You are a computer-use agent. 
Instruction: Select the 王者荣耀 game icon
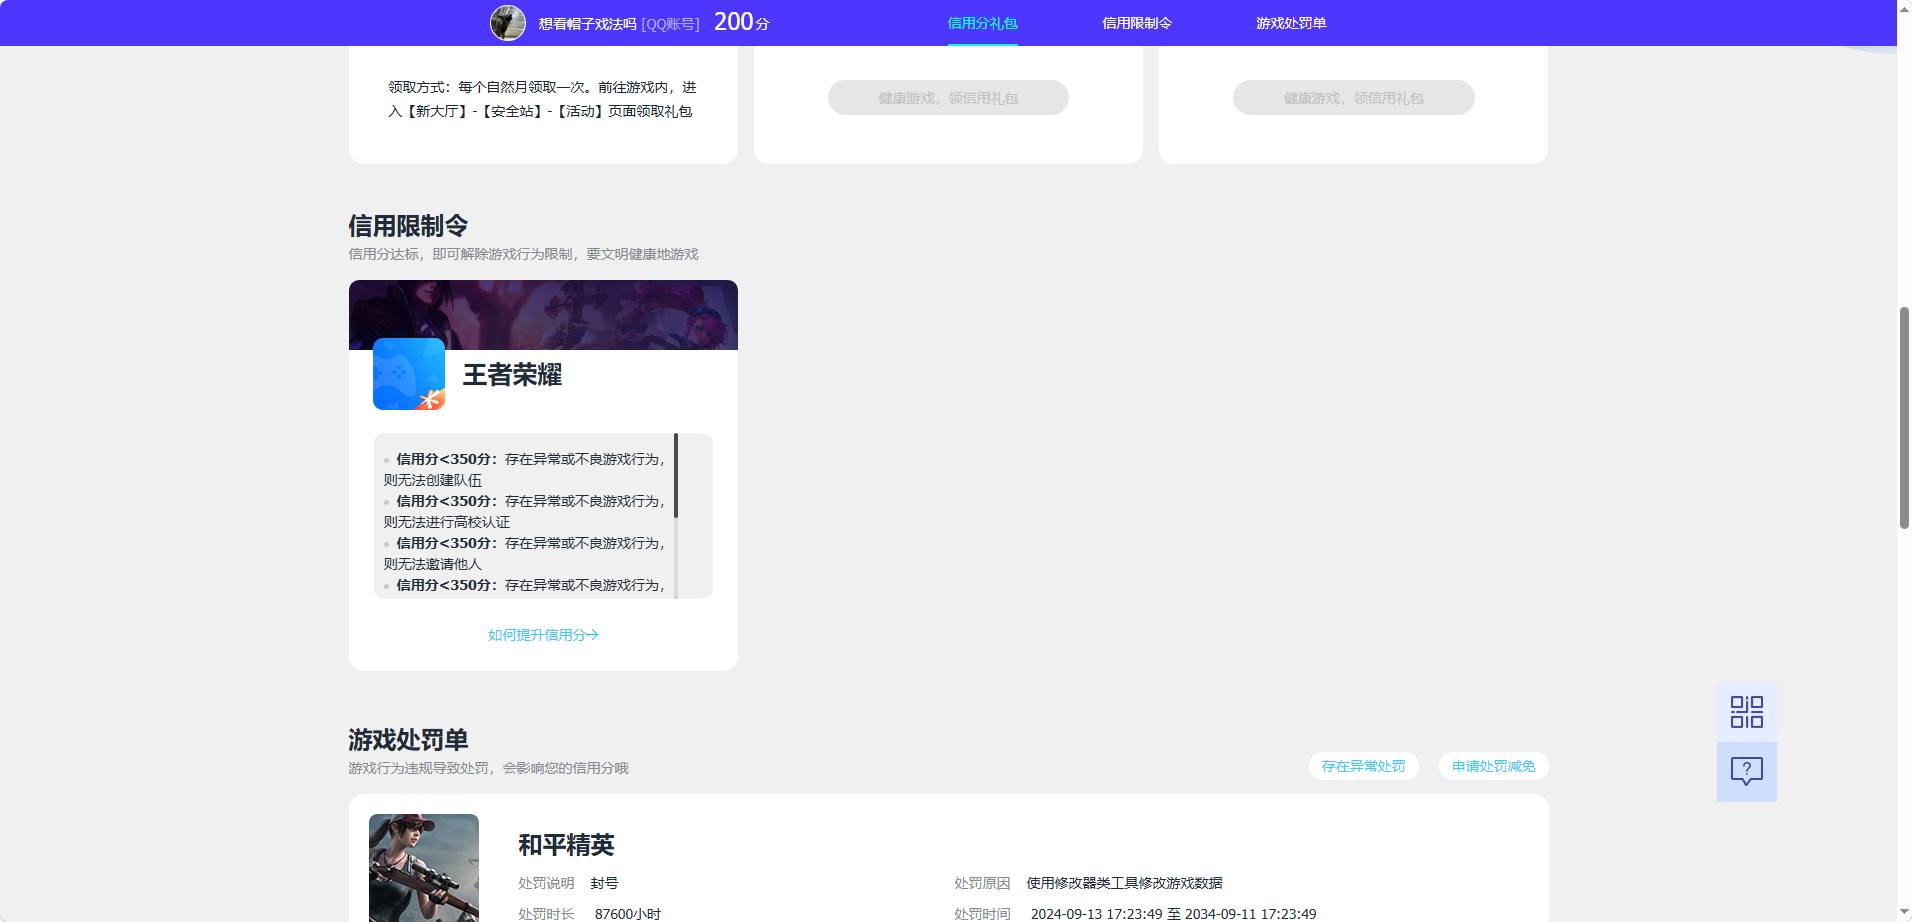(409, 374)
